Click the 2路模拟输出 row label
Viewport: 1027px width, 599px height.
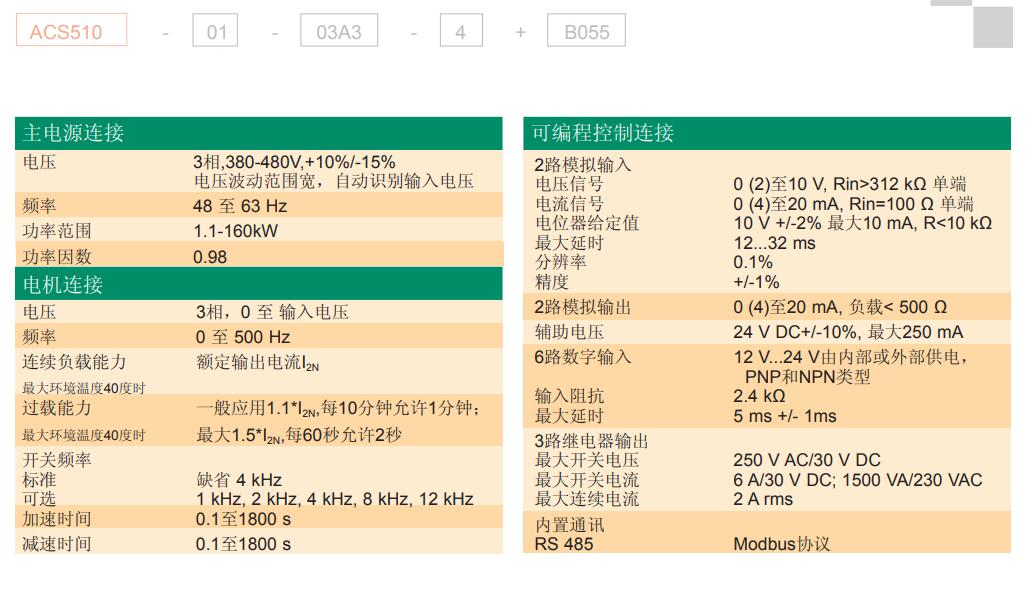582,307
